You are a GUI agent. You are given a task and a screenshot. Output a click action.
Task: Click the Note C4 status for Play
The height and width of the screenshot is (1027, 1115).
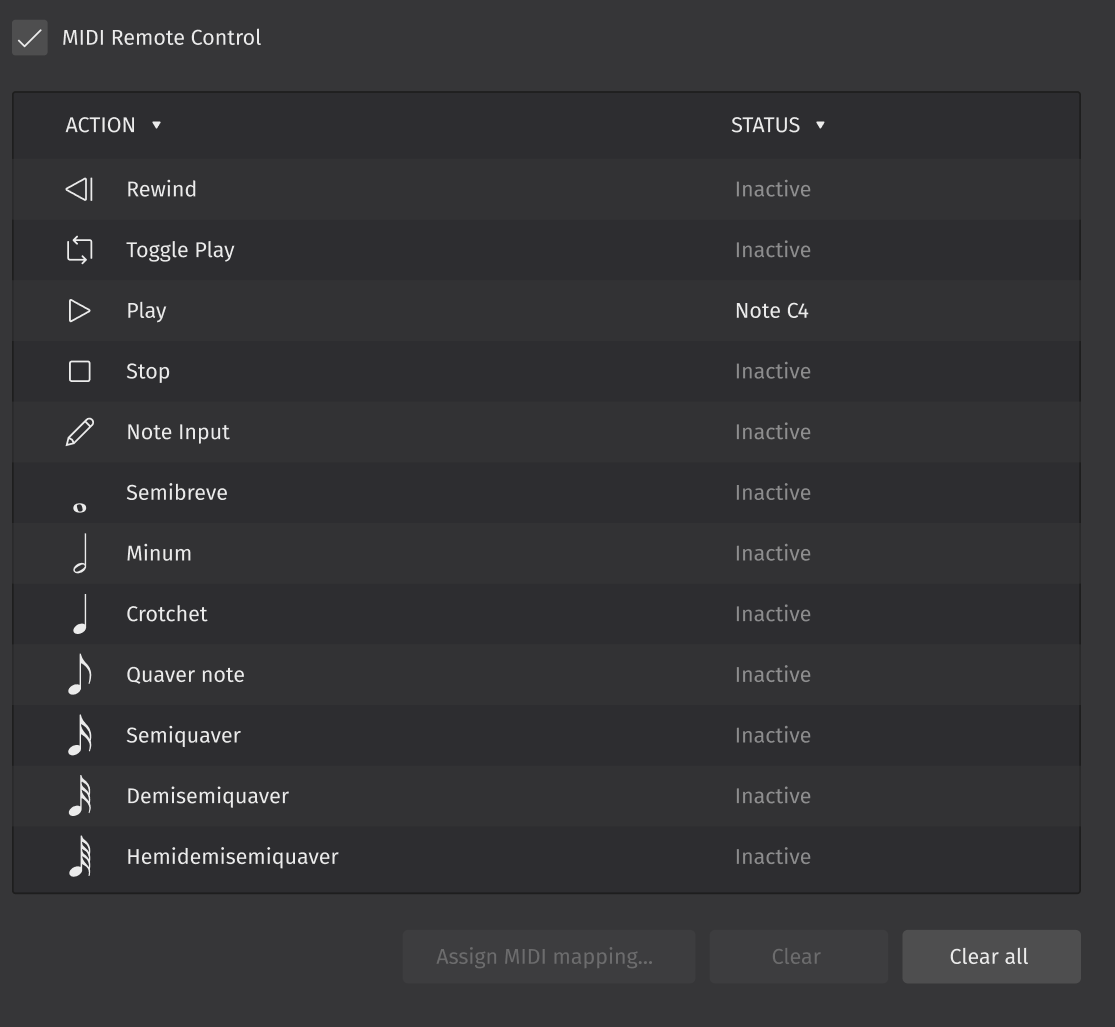point(772,310)
